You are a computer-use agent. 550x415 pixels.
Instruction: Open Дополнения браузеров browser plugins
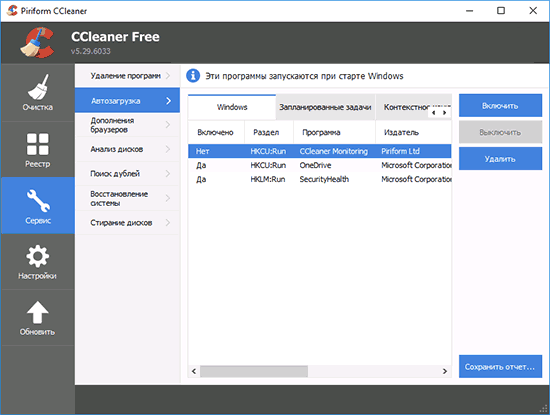[x=128, y=125]
